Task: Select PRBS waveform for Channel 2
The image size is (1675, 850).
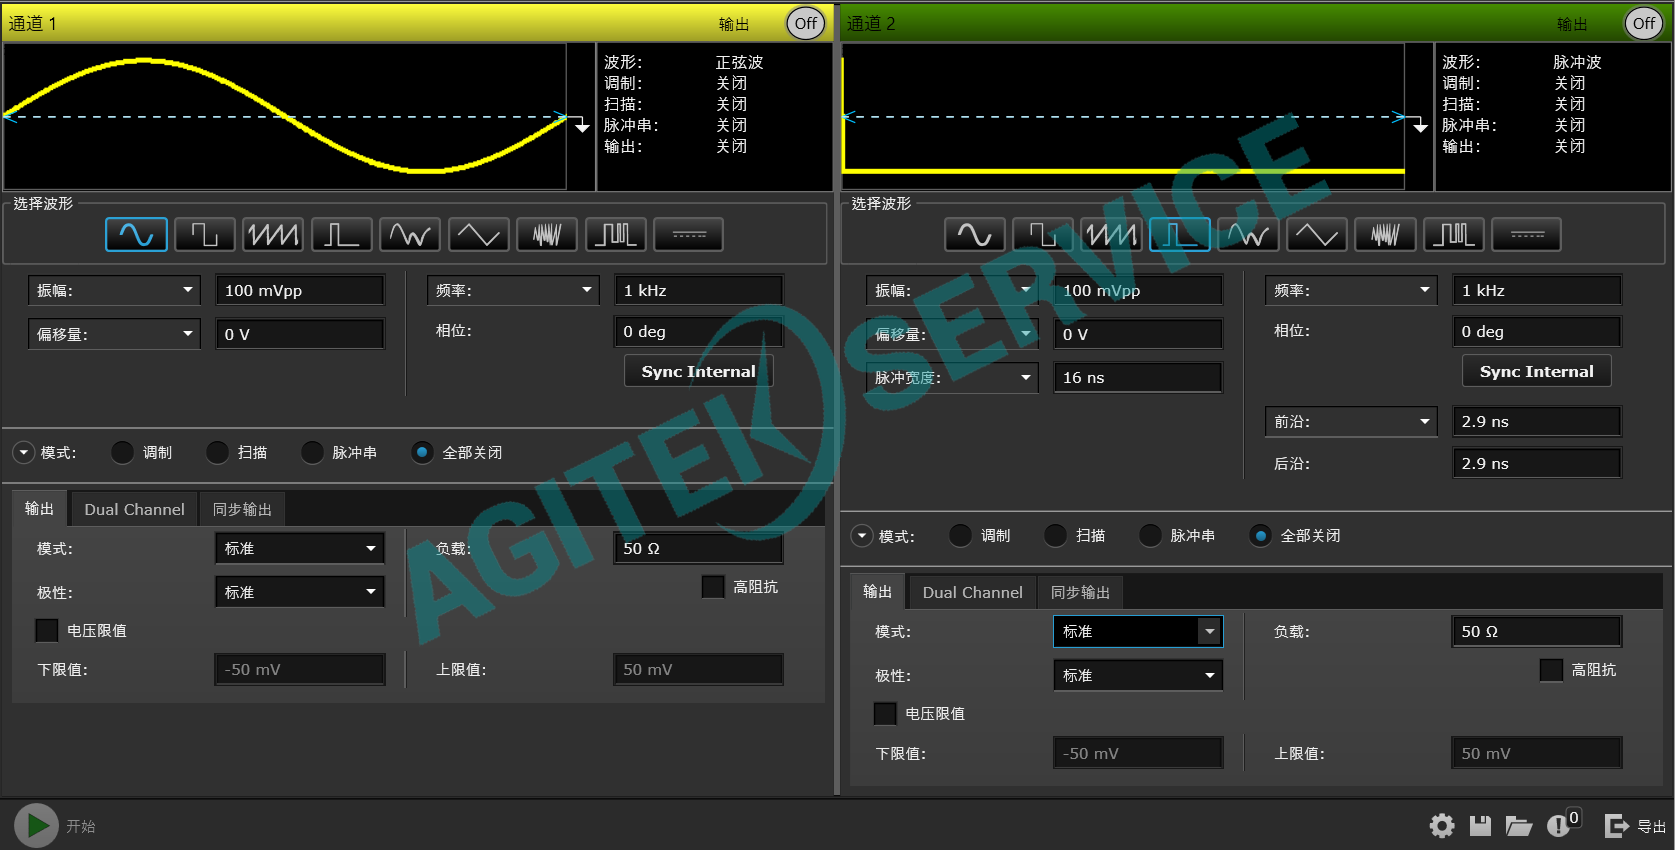Action: (1454, 235)
